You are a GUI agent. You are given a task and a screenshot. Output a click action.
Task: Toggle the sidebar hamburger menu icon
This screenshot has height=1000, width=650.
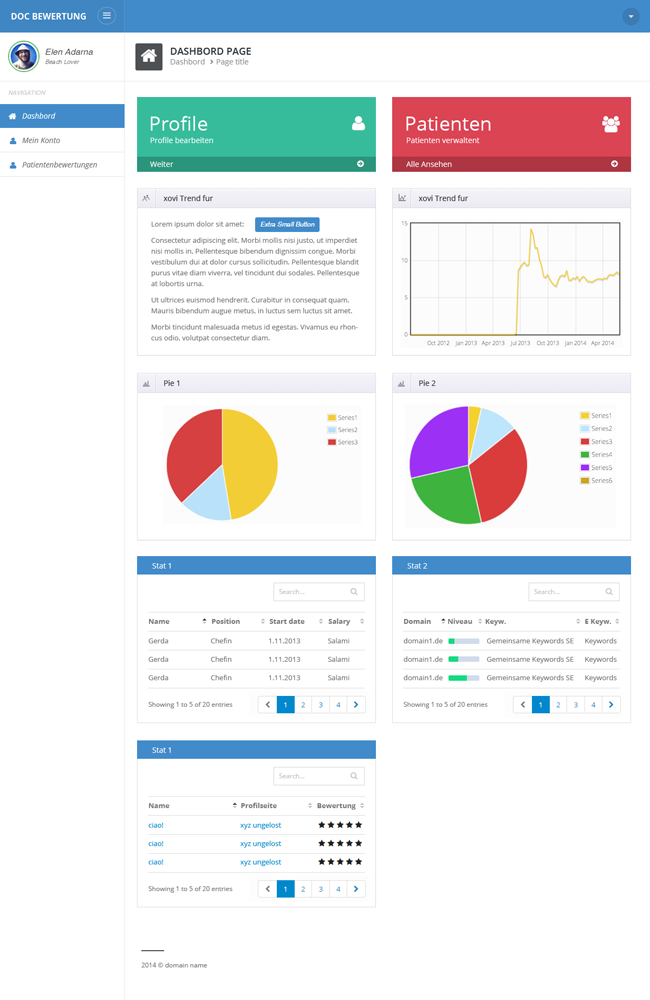[107, 15]
